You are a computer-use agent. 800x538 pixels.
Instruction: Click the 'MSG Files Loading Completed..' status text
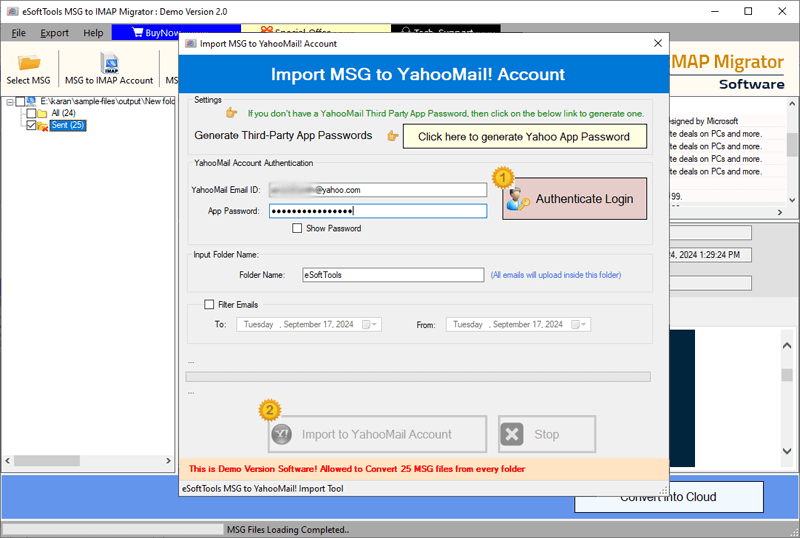288,530
